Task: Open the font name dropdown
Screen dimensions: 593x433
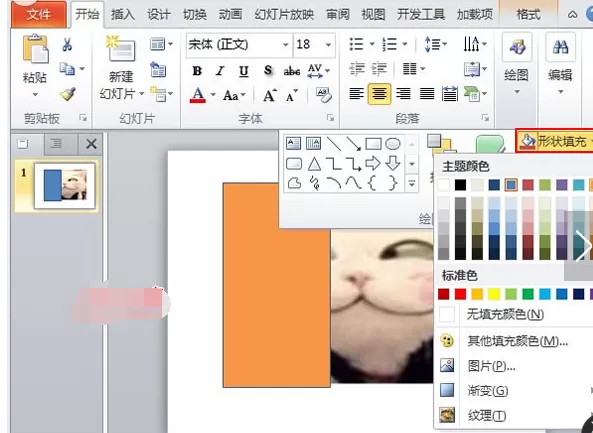Action: coord(286,45)
